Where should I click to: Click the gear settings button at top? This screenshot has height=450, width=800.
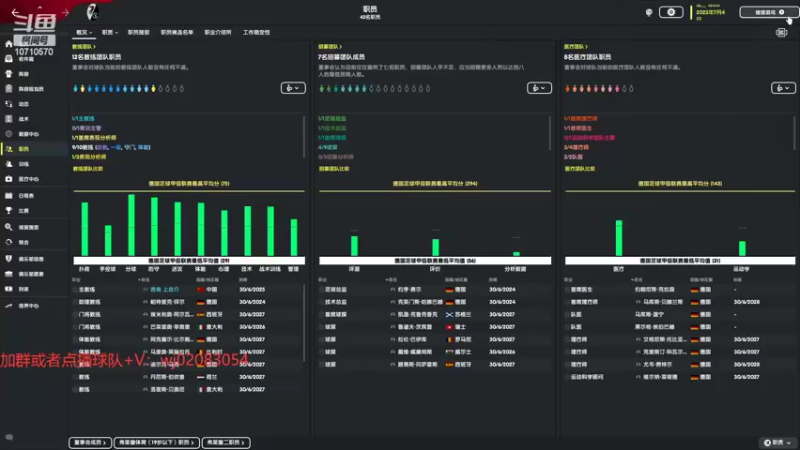671,12
